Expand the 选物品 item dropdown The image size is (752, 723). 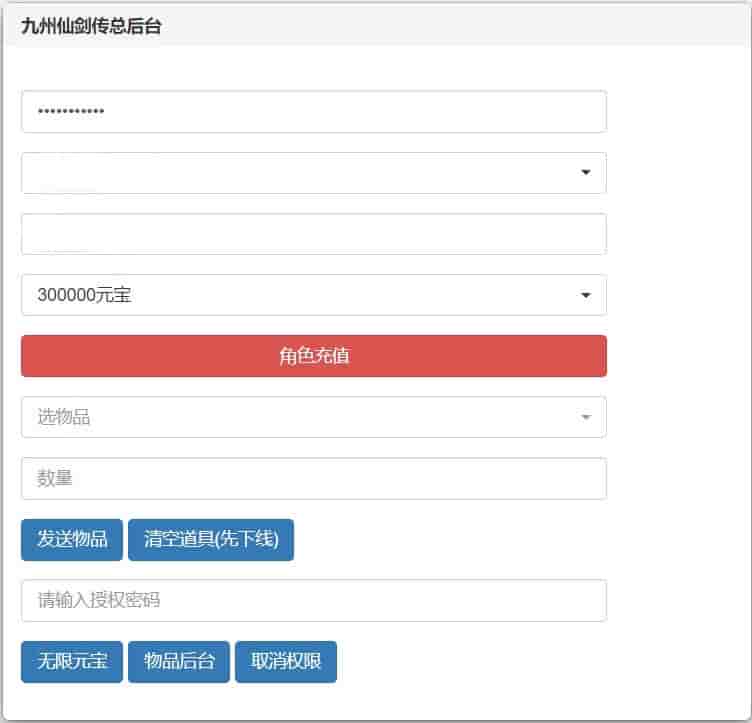click(314, 417)
